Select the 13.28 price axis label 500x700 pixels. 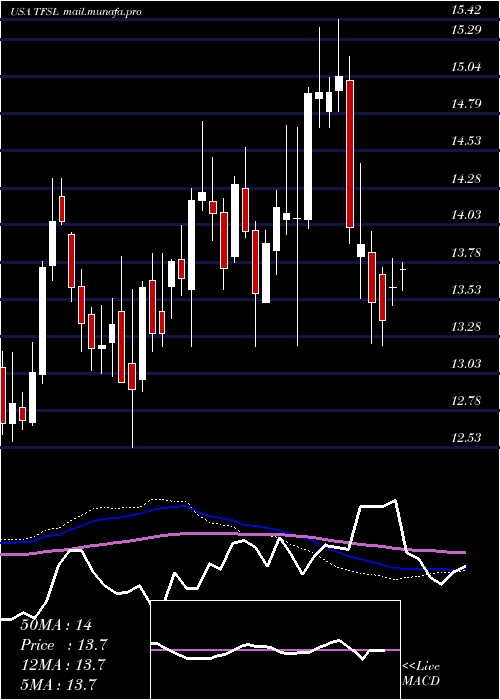click(466, 327)
